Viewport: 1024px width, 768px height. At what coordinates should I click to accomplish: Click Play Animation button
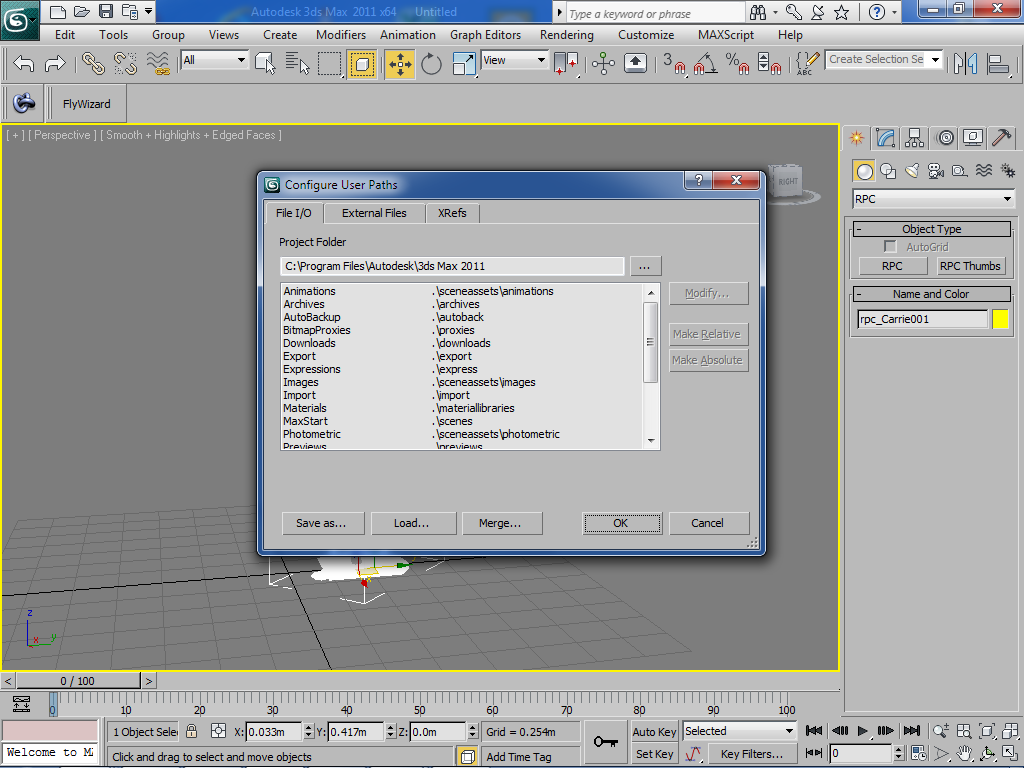pyautogui.click(x=862, y=731)
